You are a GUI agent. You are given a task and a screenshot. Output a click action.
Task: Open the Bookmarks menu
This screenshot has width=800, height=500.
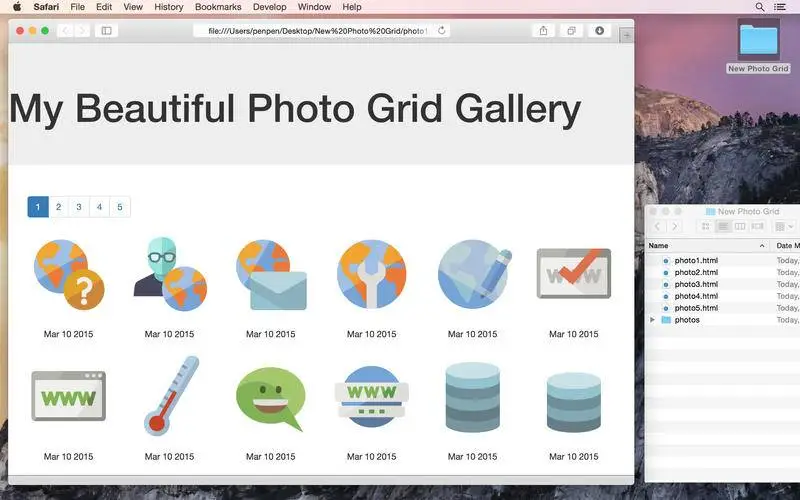218,7
